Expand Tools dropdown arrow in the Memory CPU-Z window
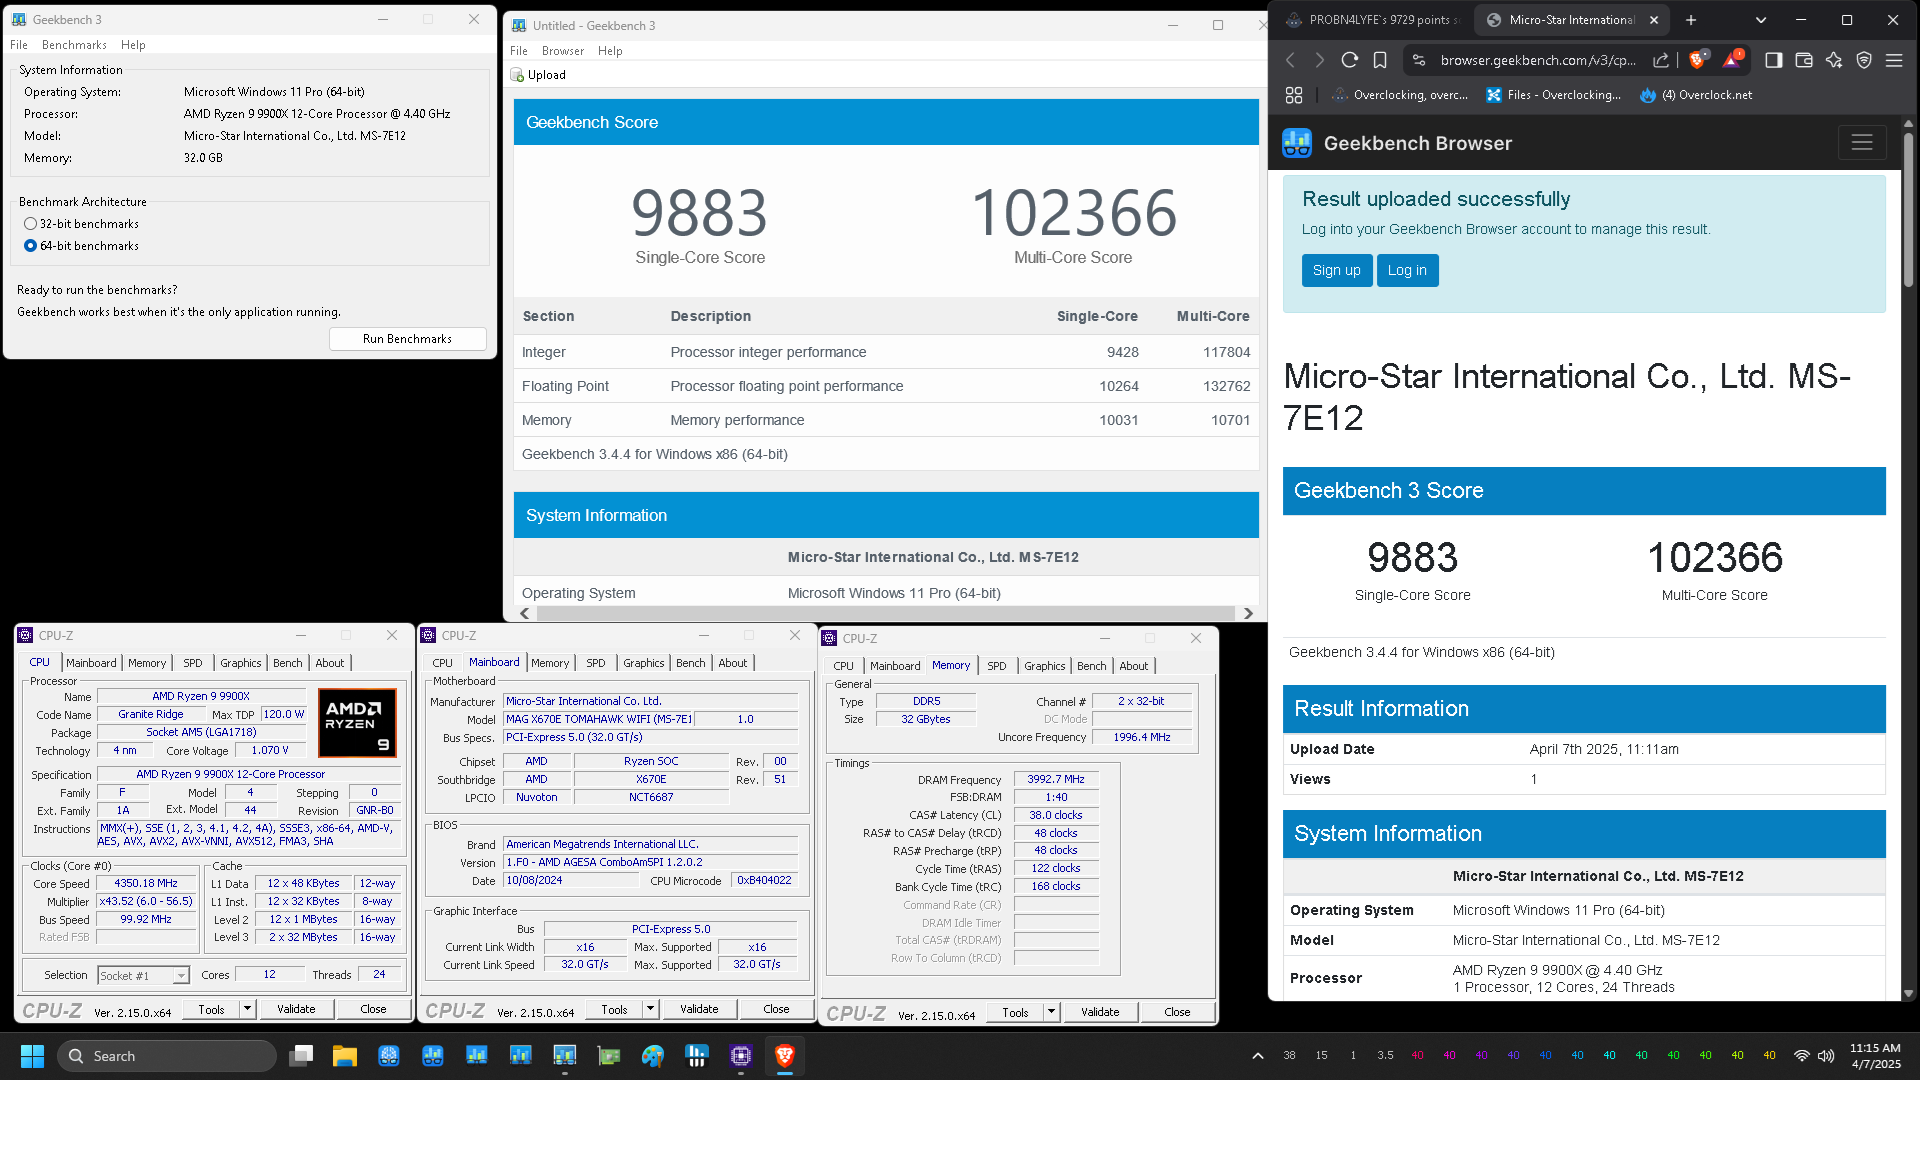 click(1052, 1012)
